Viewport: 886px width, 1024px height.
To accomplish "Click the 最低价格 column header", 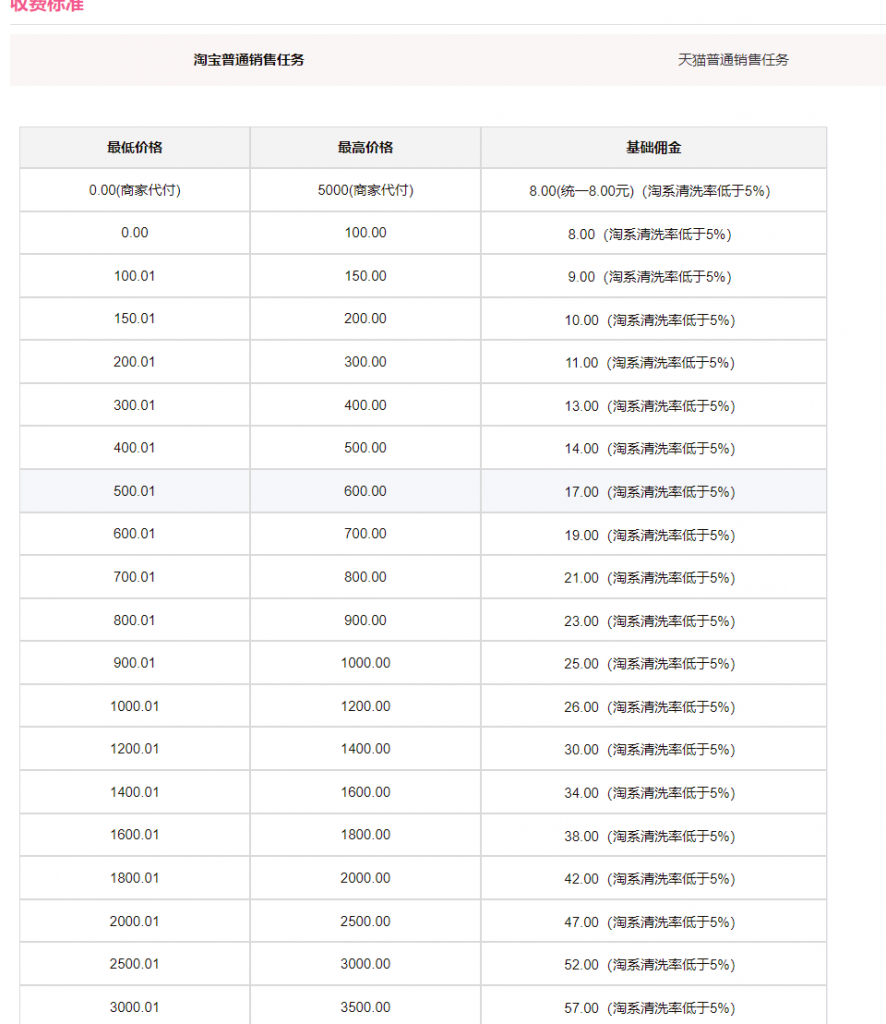I will [135, 148].
